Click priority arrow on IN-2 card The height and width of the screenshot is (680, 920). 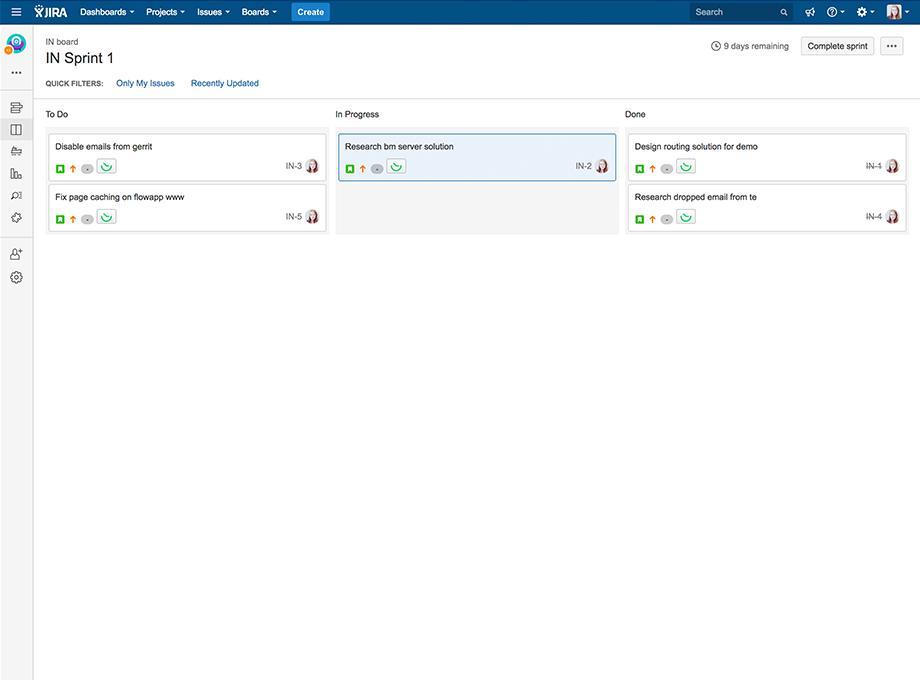click(363, 169)
